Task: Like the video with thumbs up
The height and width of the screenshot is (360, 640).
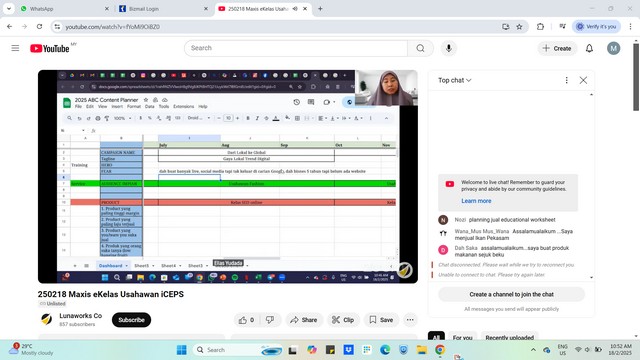Action: point(247,320)
